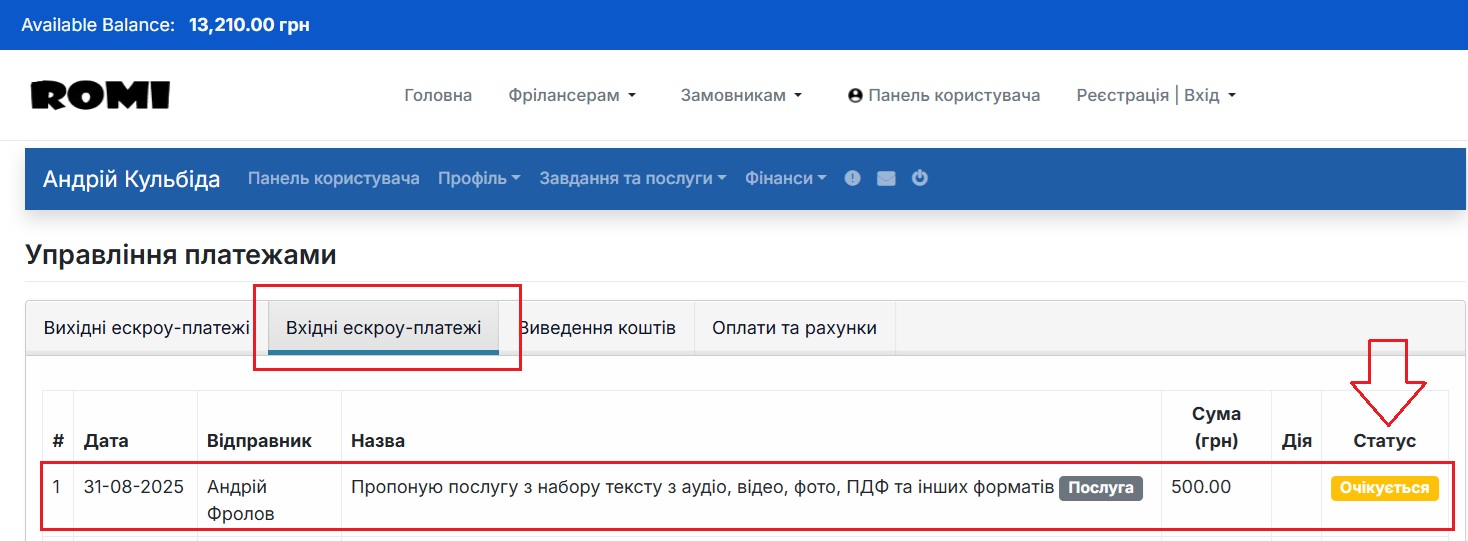Click the Управління платежами heading
1468x541 pixels.
(181, 255)
